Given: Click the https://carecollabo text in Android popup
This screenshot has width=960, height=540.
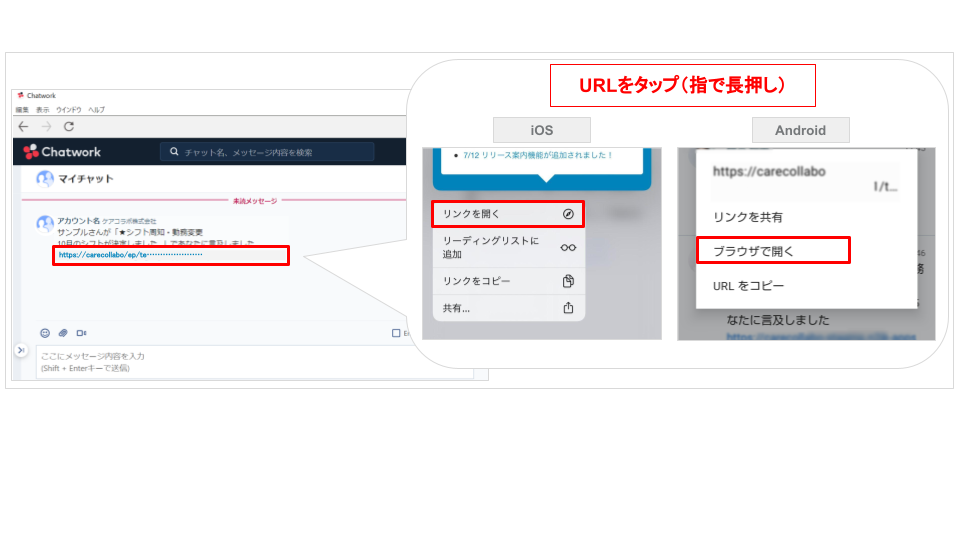Looking at the screenshot, I should [769, 171].
